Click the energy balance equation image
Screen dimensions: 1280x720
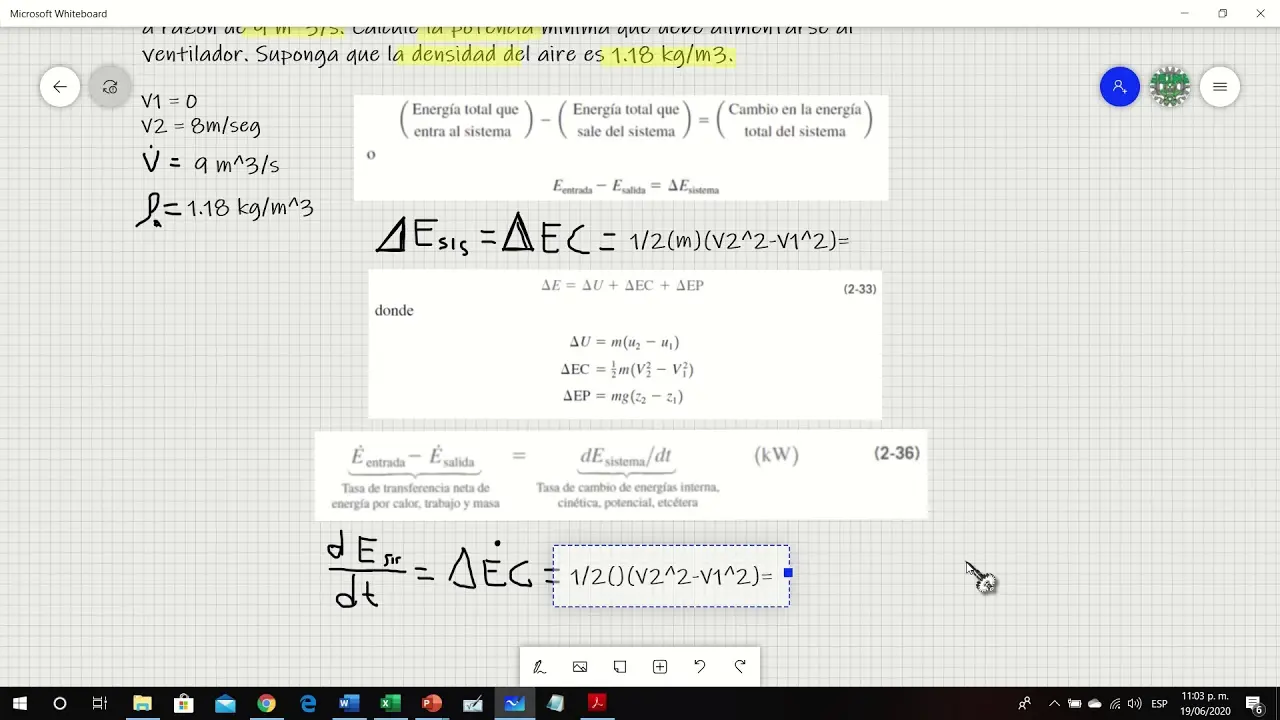click(621, 148)
